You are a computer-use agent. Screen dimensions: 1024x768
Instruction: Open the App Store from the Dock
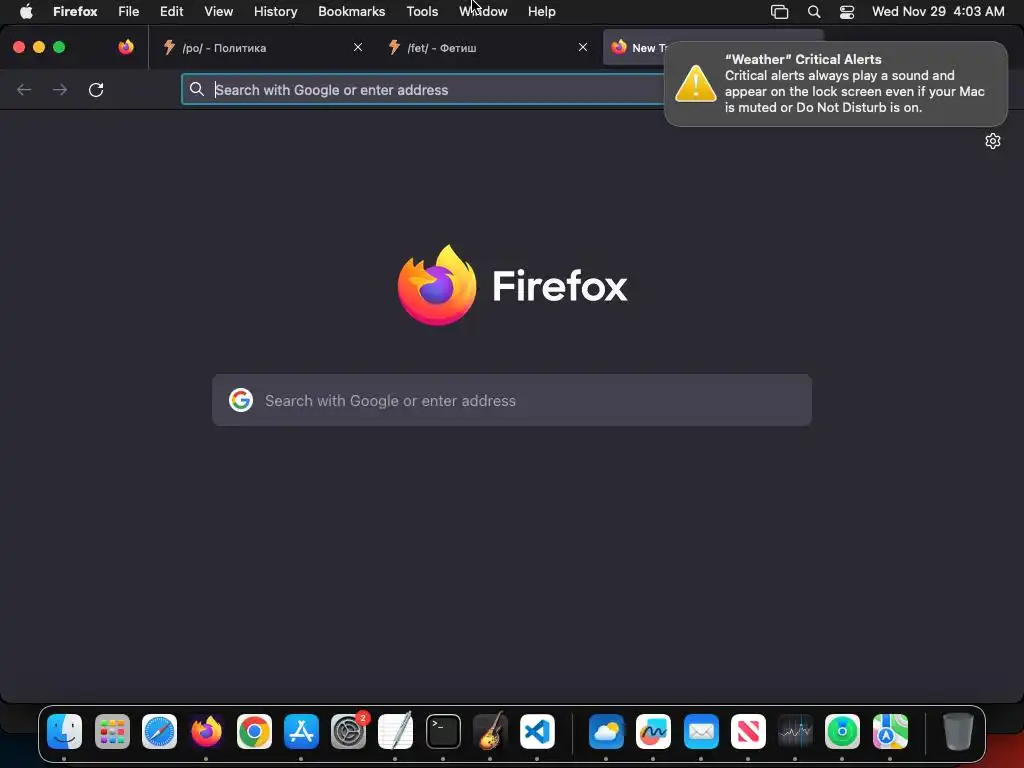tap(301, 731)
